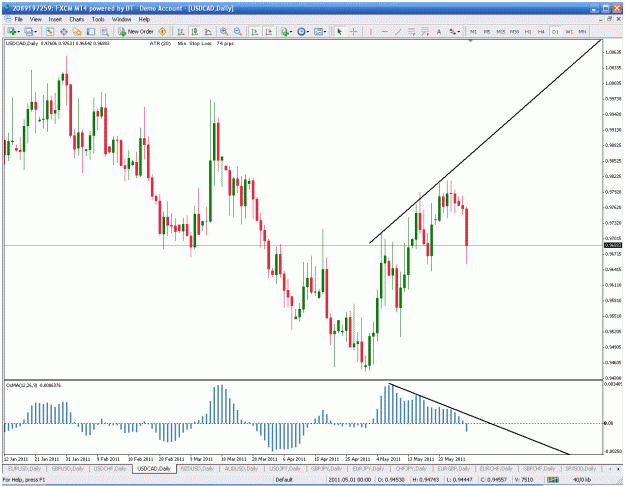The width and height of the screenshot is (625, 486).
Task: Switch to the NZDUSD,Daily chart tab
Action: click(x=197, y=468)
